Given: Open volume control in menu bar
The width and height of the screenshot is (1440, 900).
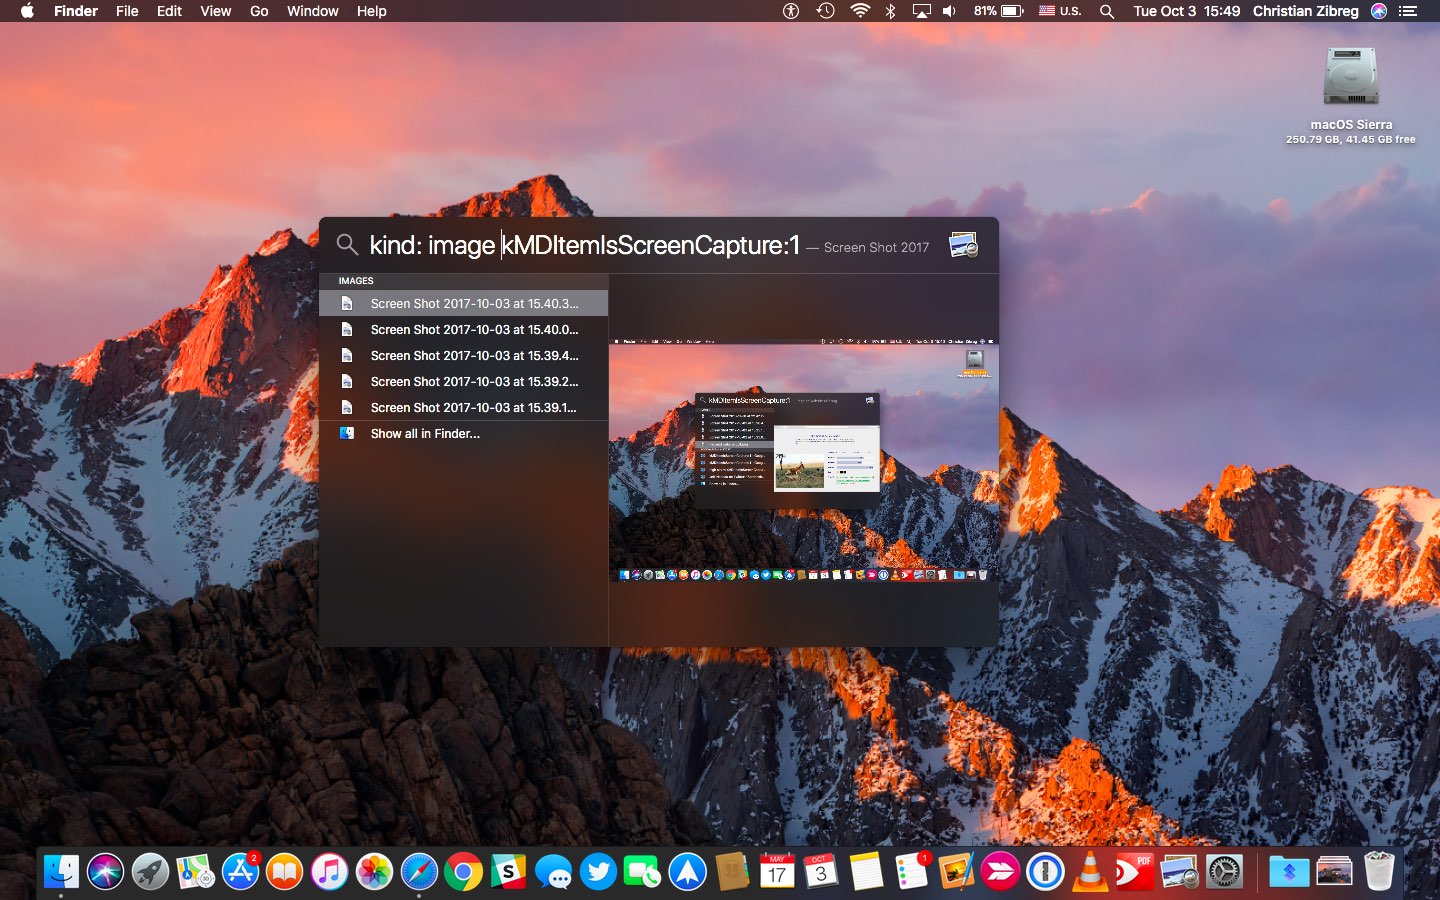Looking at the screenshot, I should pos(949,11).
